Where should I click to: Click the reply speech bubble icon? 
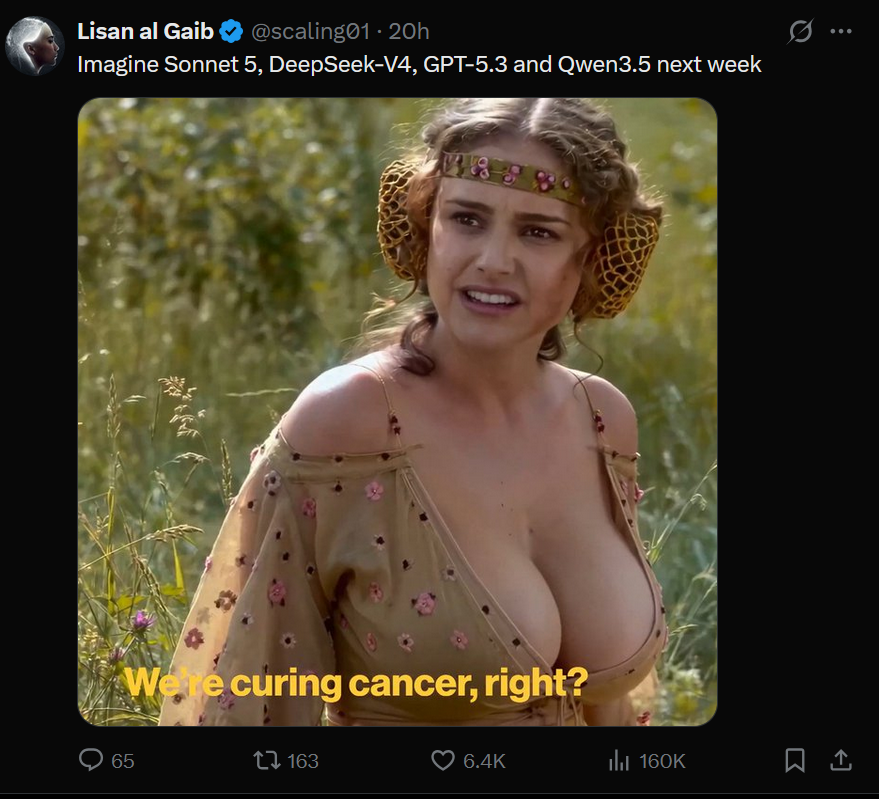click(91, 761)
